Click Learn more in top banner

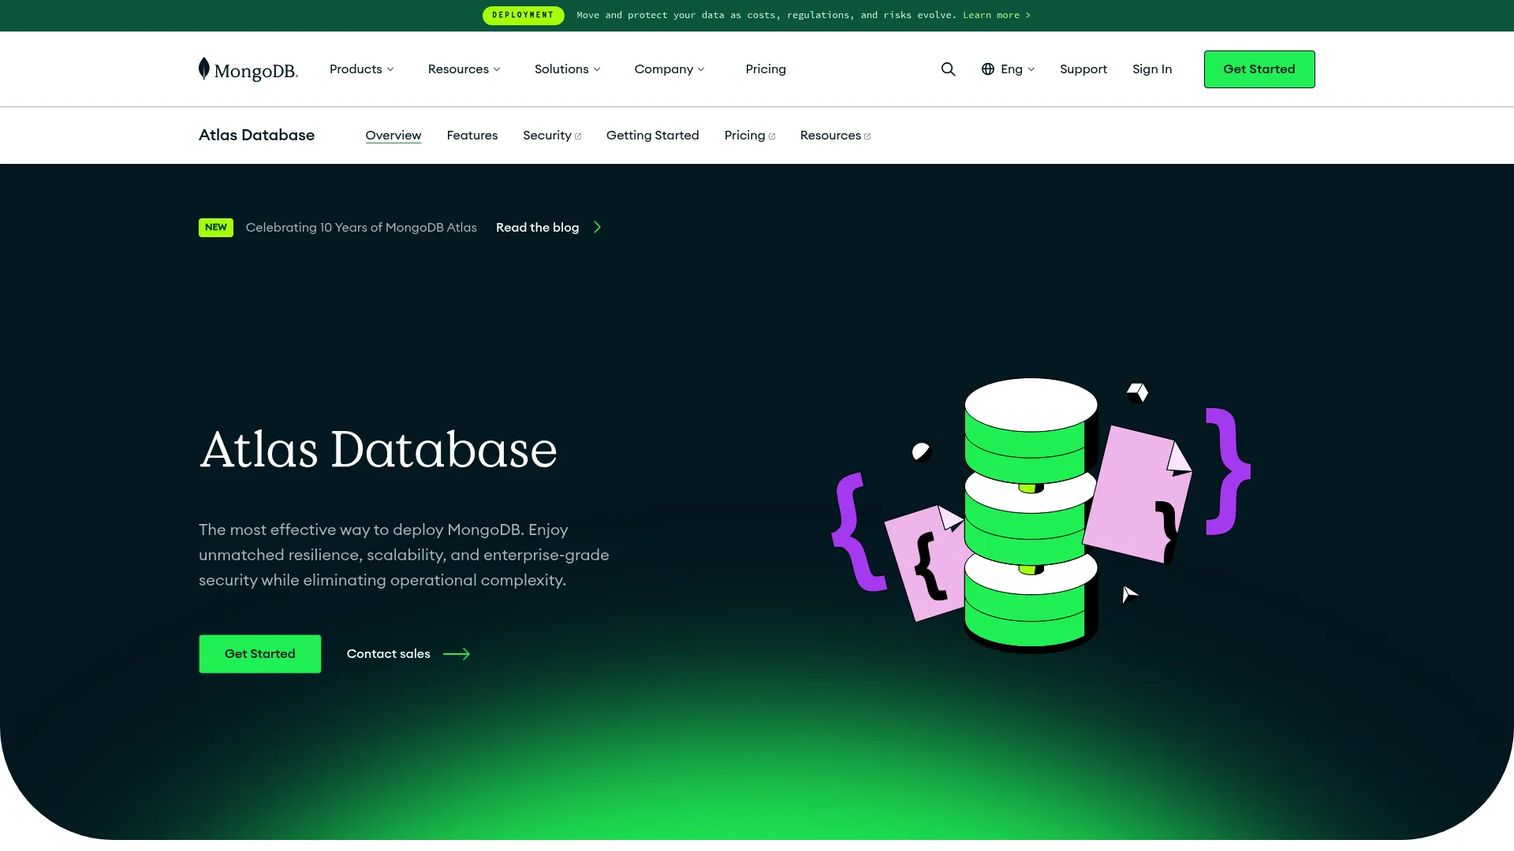pos(996,15)
